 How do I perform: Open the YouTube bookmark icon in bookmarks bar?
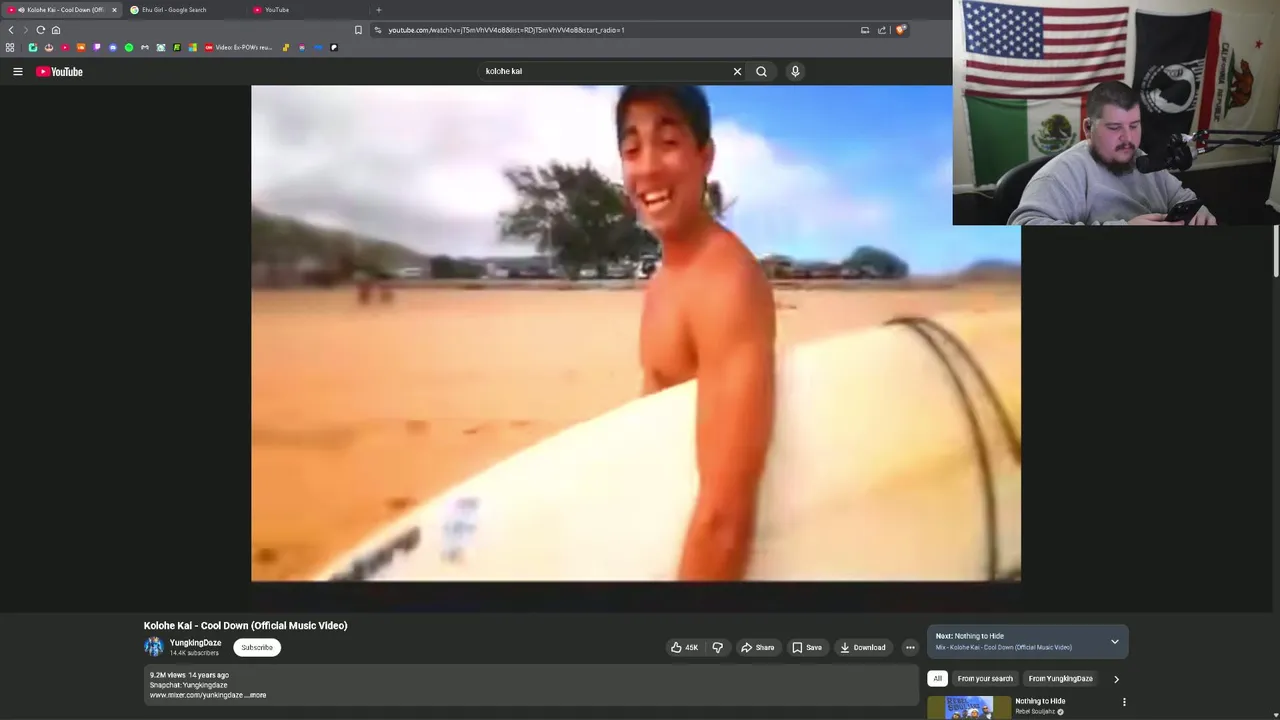click(x=65, y=47)
